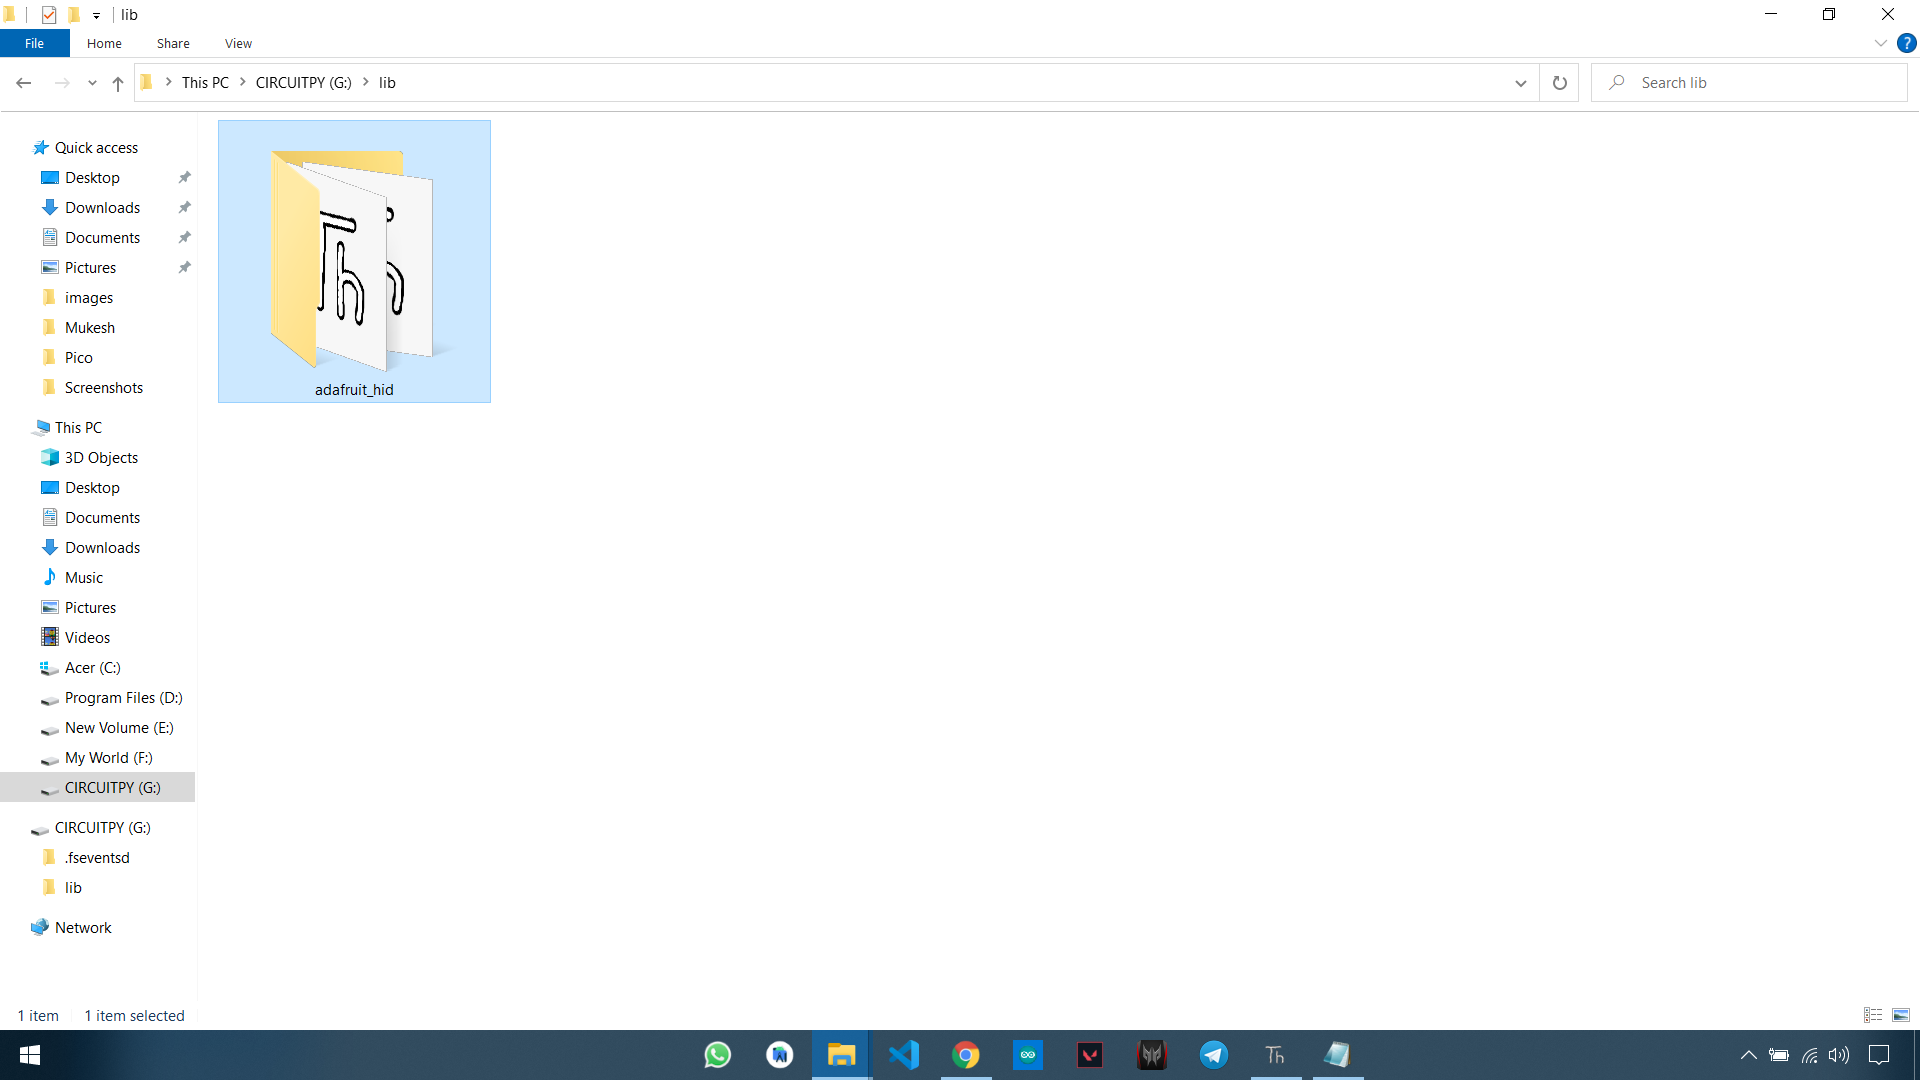The image size is (1920, 1080).
Task: Switch to the View ribbon tab
Action: coord(238,43)
